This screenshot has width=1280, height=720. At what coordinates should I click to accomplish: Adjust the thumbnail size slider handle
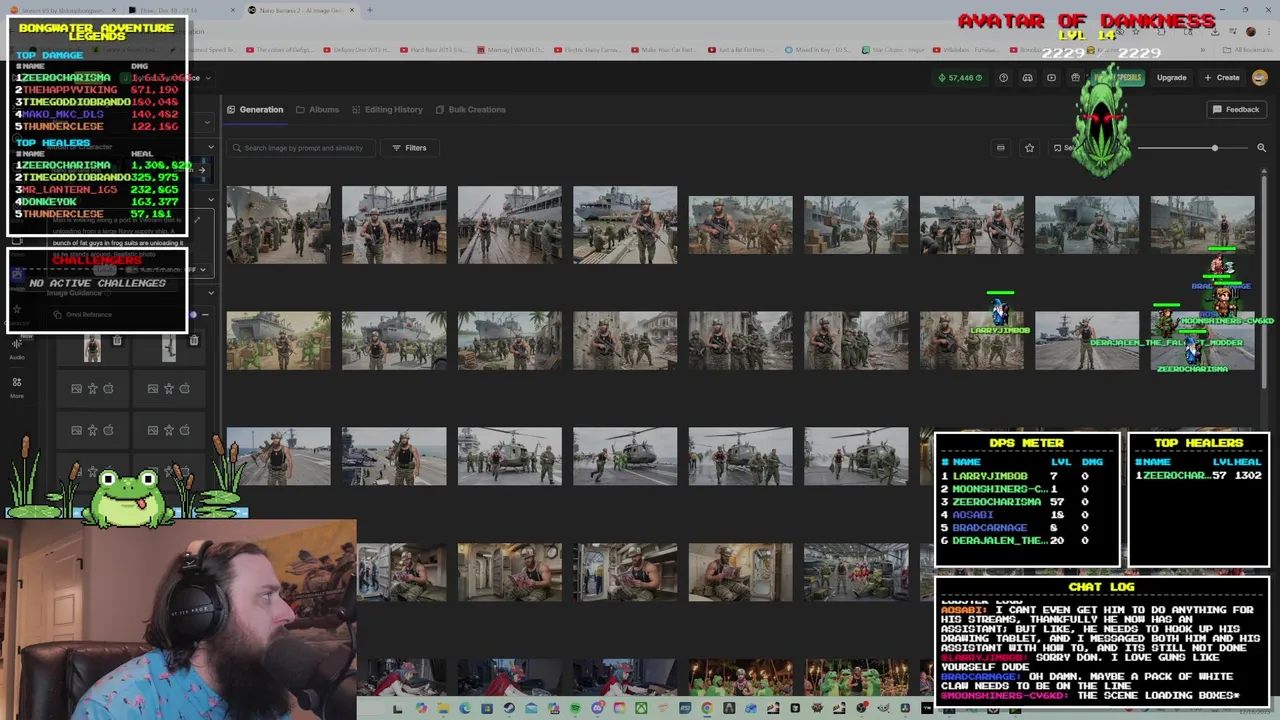click(x=1215, y=148)
